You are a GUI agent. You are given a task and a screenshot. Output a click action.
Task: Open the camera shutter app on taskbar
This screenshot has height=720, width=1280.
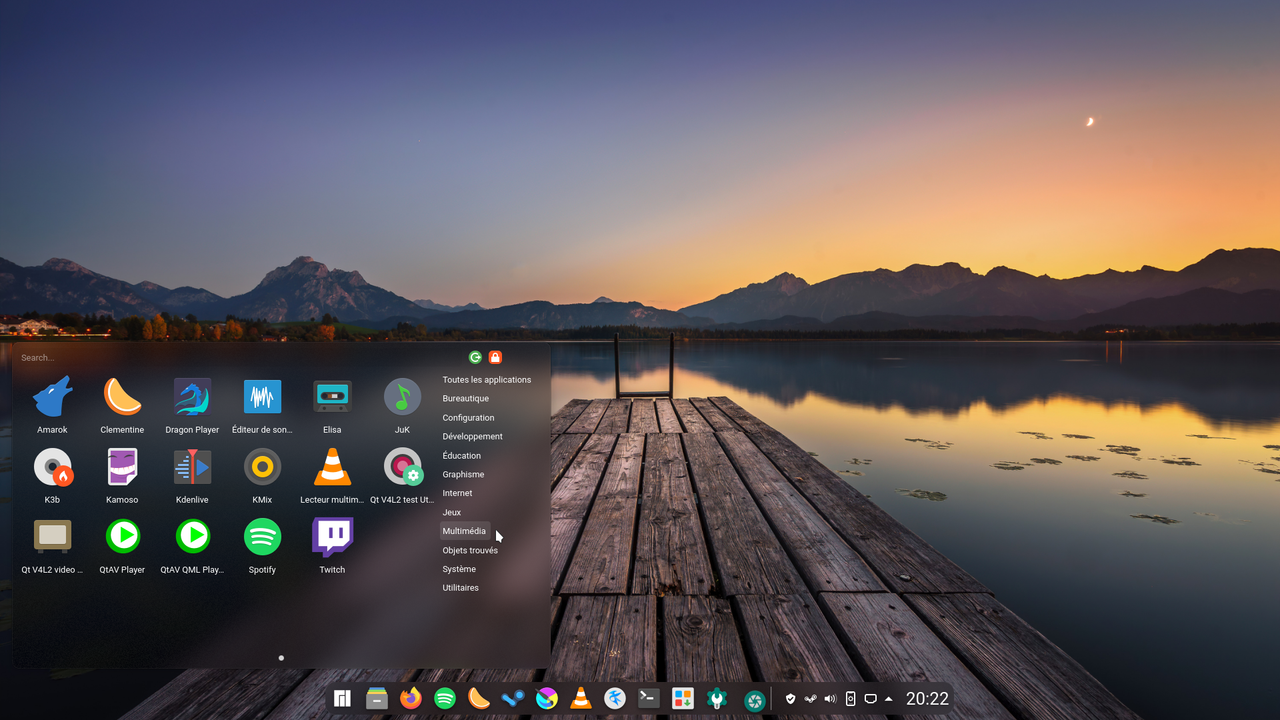pyautogui.click(x=755, y=700)
